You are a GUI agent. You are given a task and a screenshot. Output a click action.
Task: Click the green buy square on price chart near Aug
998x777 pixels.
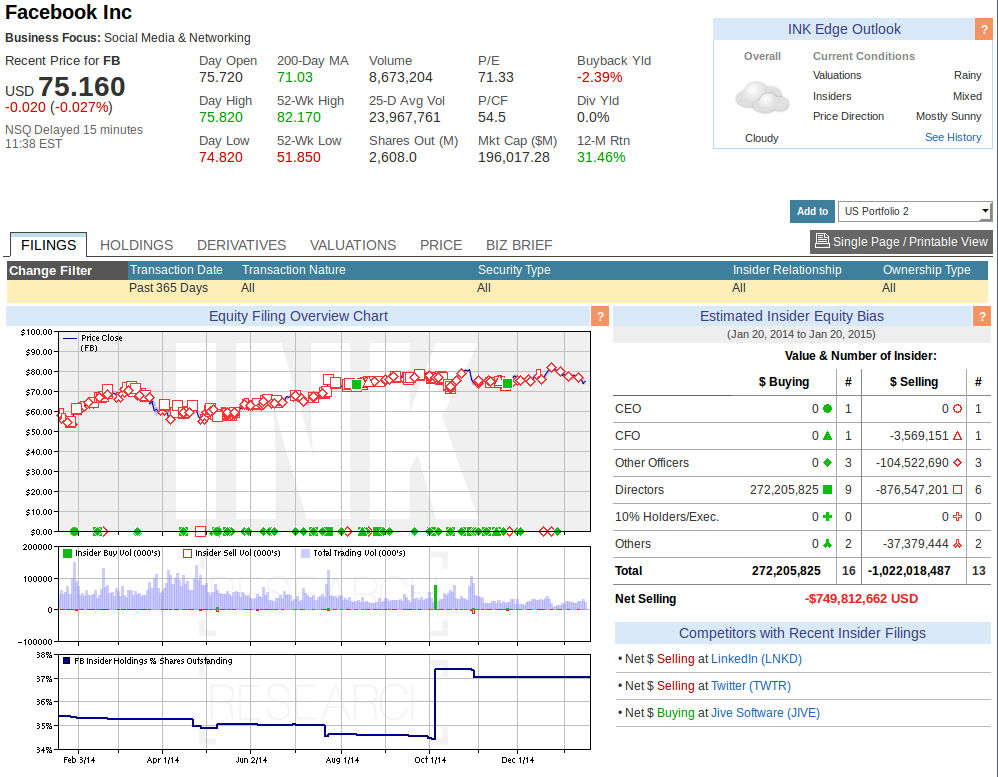click(x=356, y=384)
